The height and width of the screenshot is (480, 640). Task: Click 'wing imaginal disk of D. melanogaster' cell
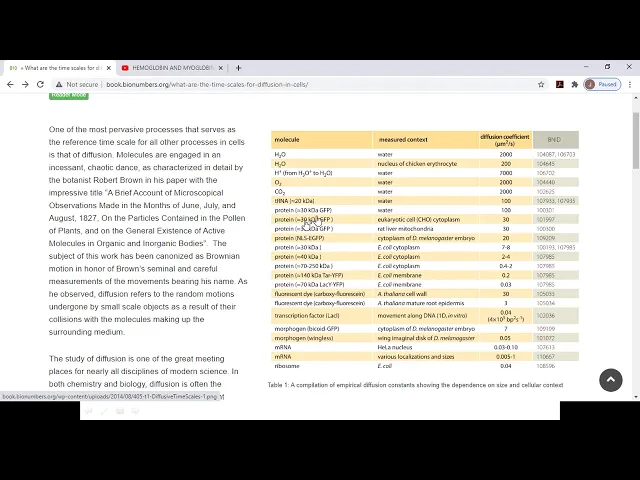[426, 338]
